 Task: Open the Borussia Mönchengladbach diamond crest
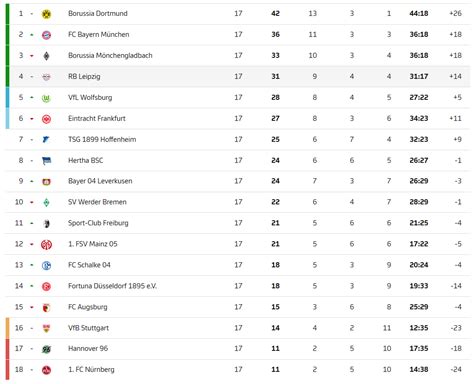coord(46,56)
